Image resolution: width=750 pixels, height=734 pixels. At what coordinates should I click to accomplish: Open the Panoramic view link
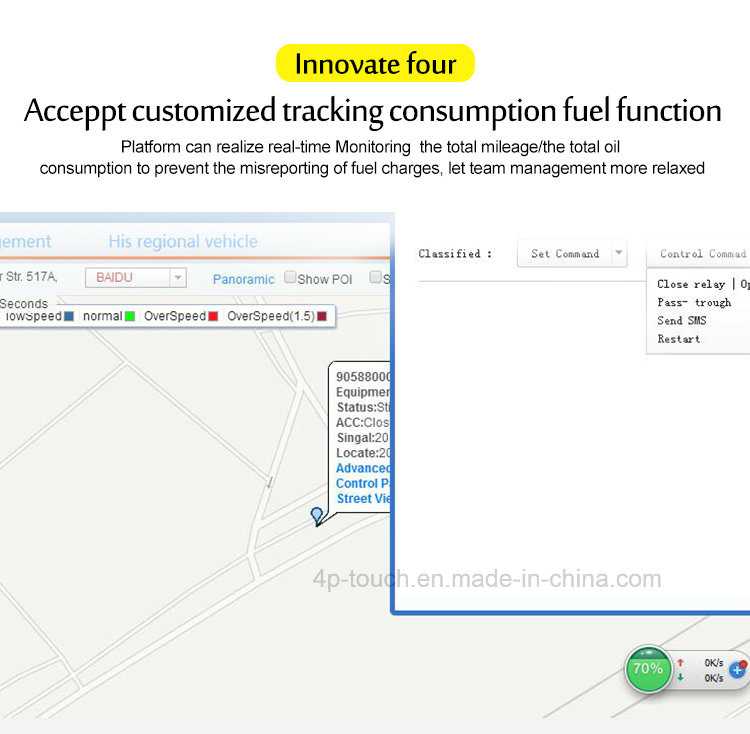coord(243,279)
